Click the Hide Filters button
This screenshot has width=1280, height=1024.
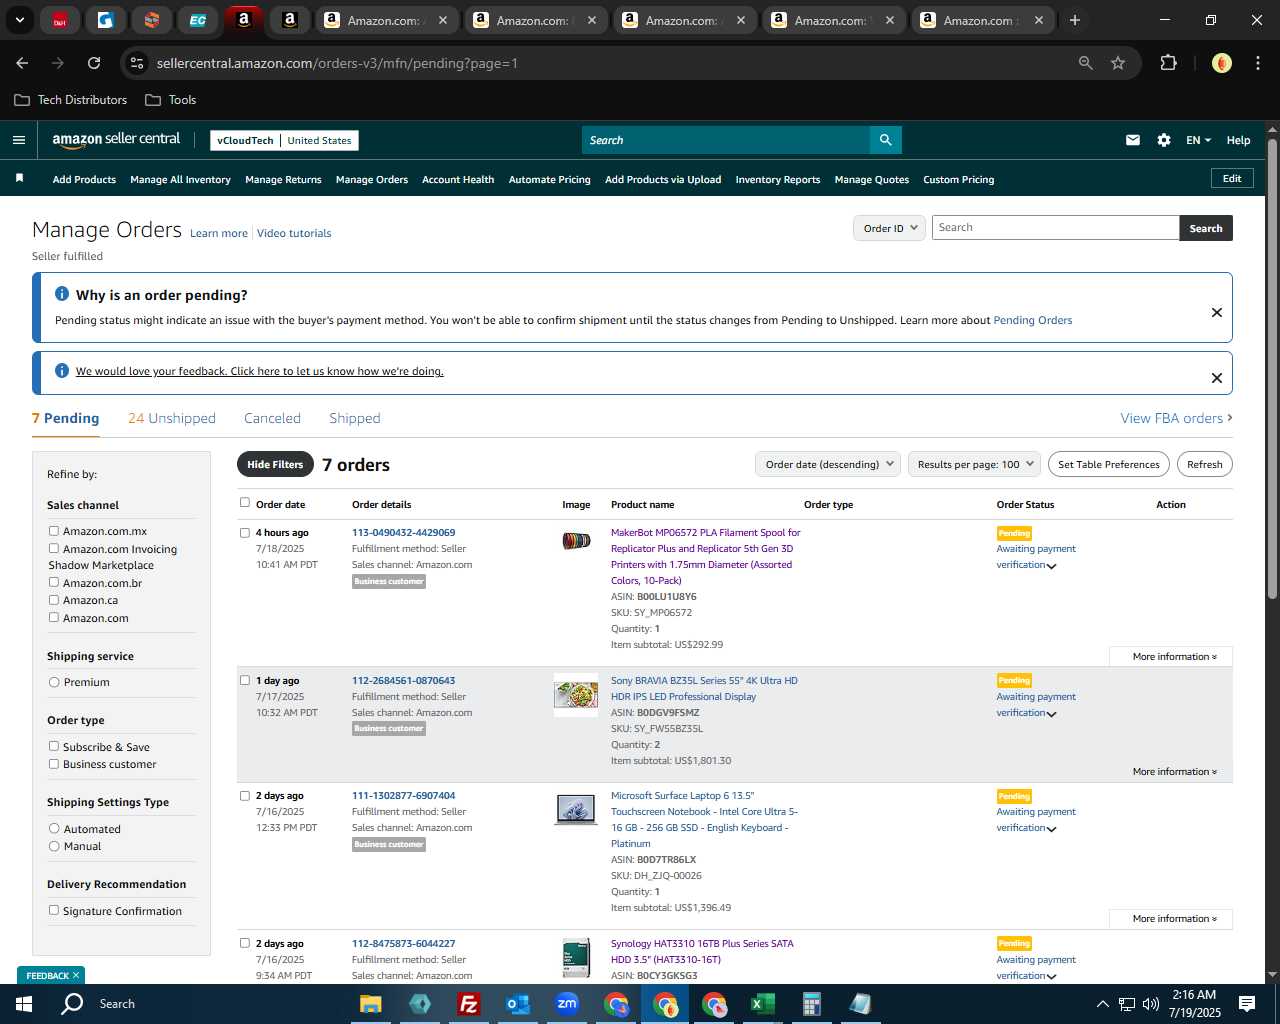(x=275, y=464)
